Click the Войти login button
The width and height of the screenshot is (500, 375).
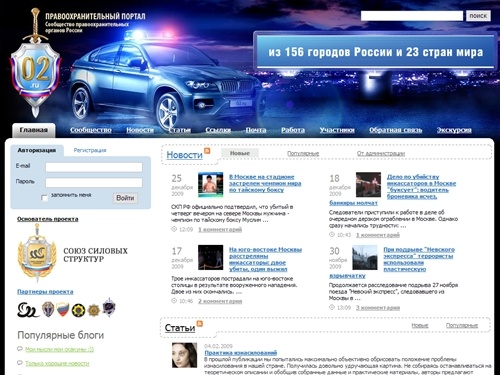coord(125,198)
